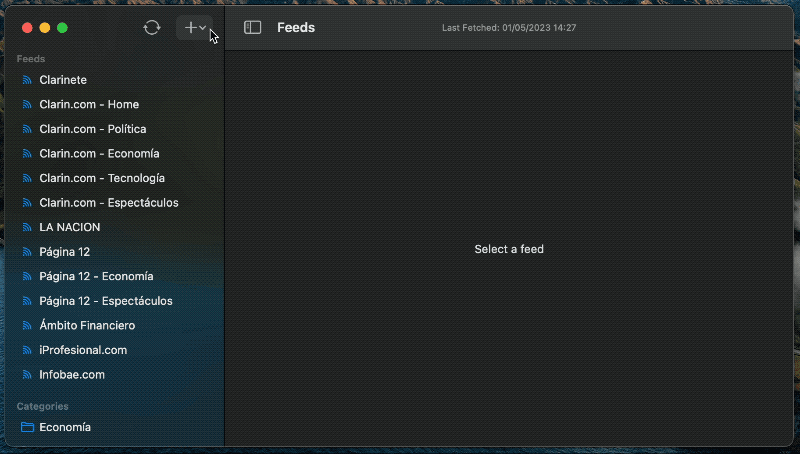
Task: Click the RSS icon beside Clarin.com - Espectáculos
Action: (27, 203)
